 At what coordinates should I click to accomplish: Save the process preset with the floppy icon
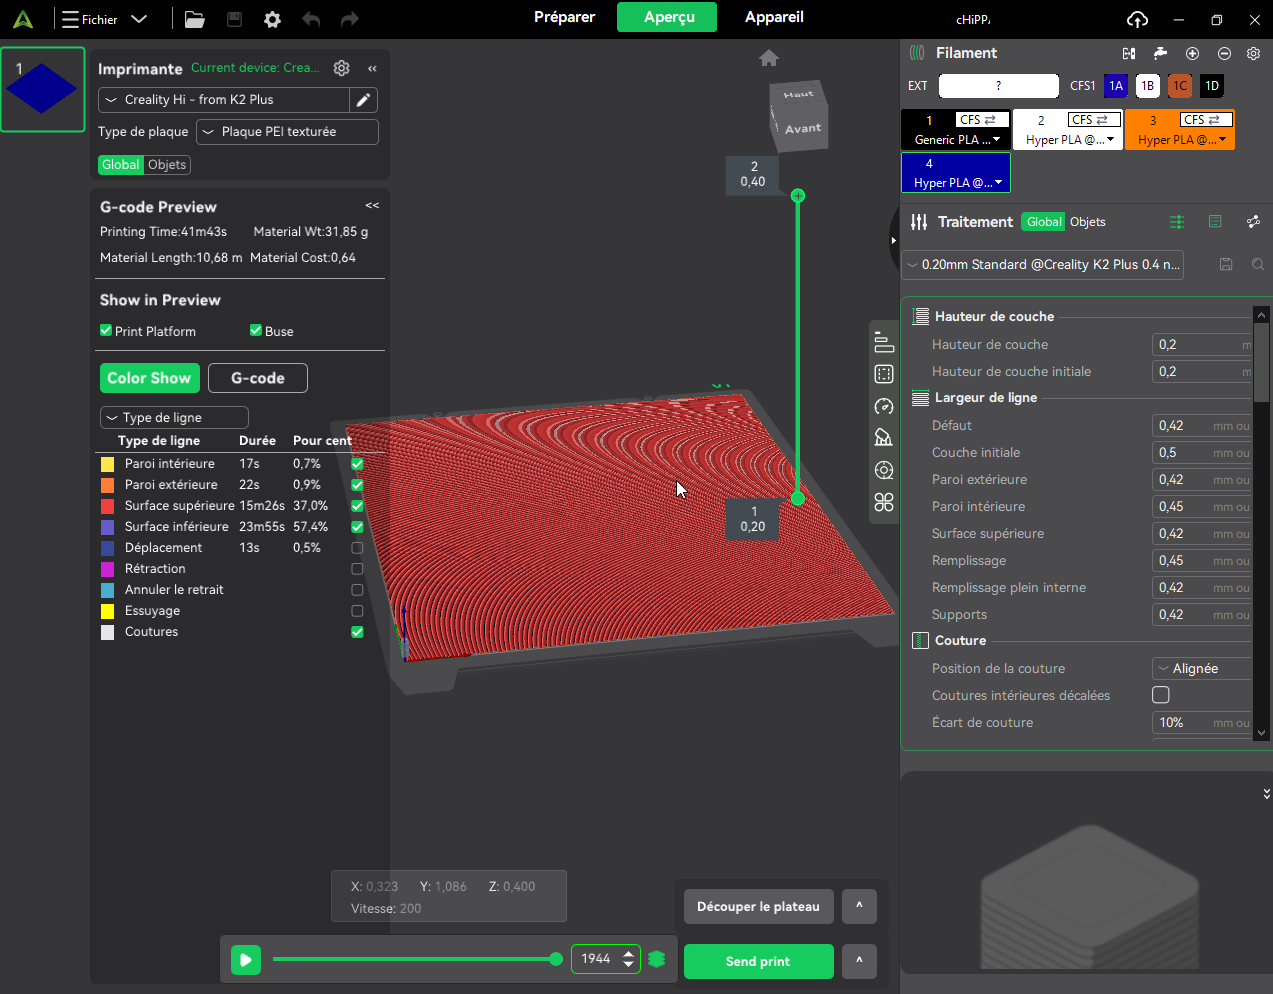coord(1226,264)
